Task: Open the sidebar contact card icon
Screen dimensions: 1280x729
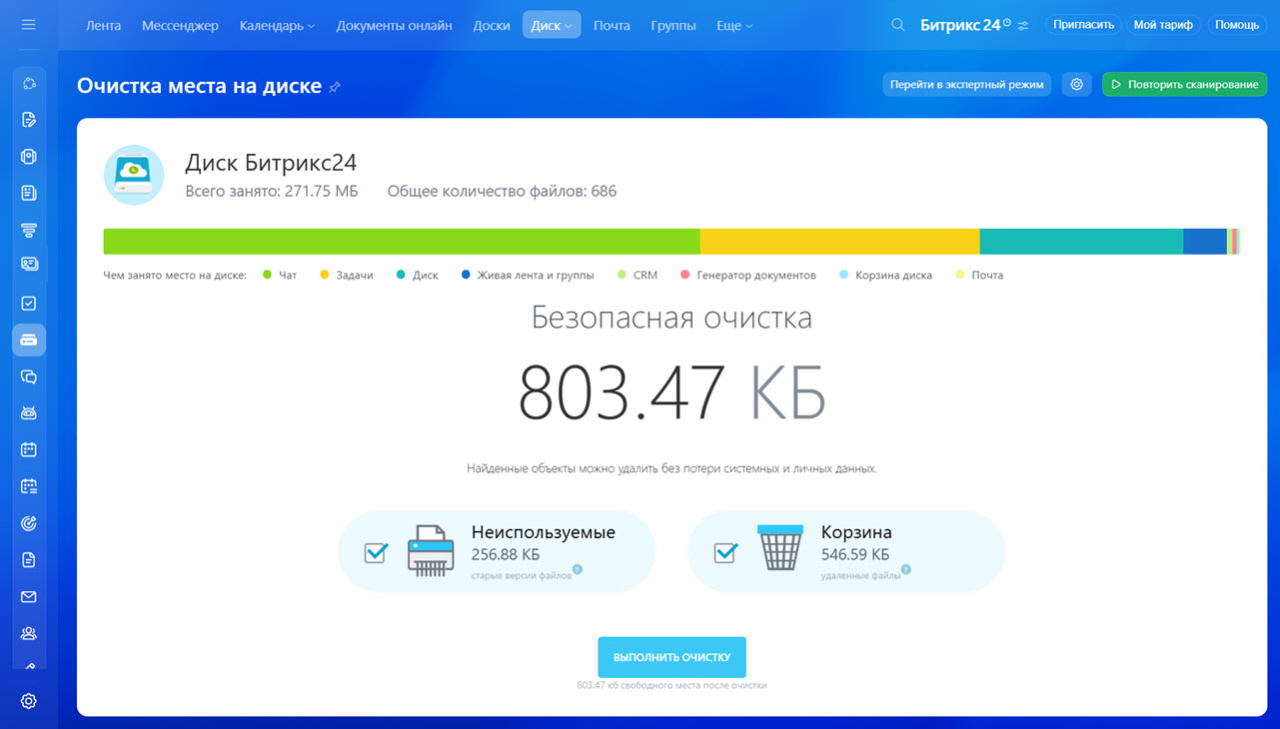Action: coord(29,264)
